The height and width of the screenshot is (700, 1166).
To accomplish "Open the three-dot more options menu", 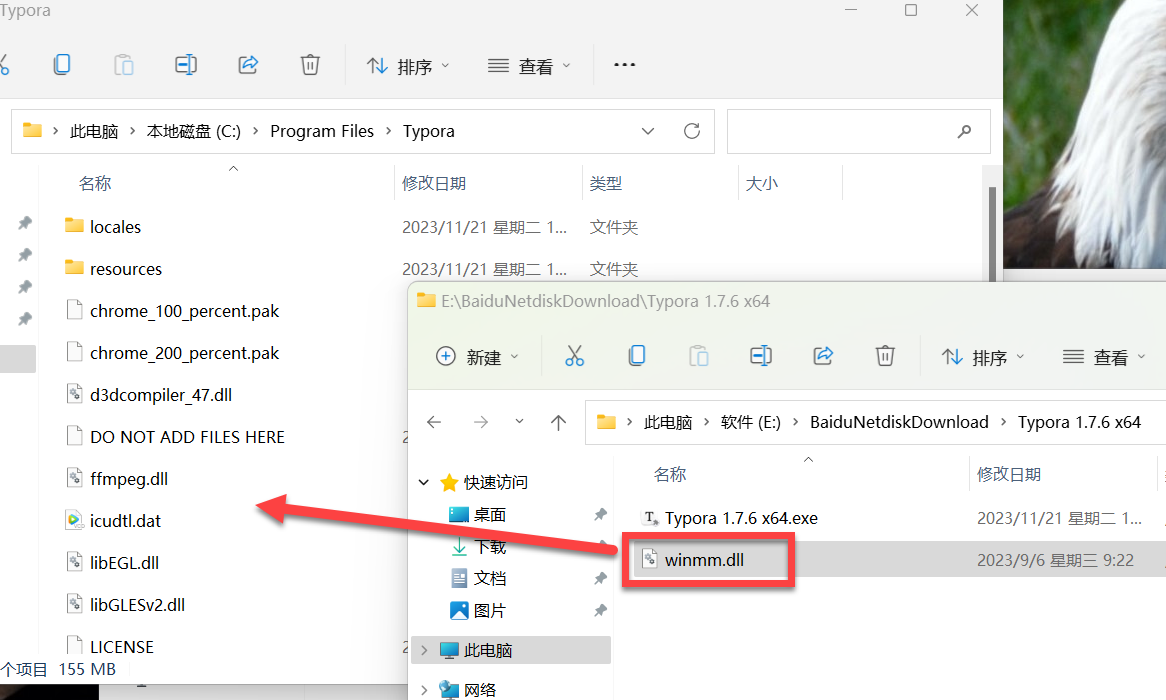I will pyautogui.click(x=625, y=65).
